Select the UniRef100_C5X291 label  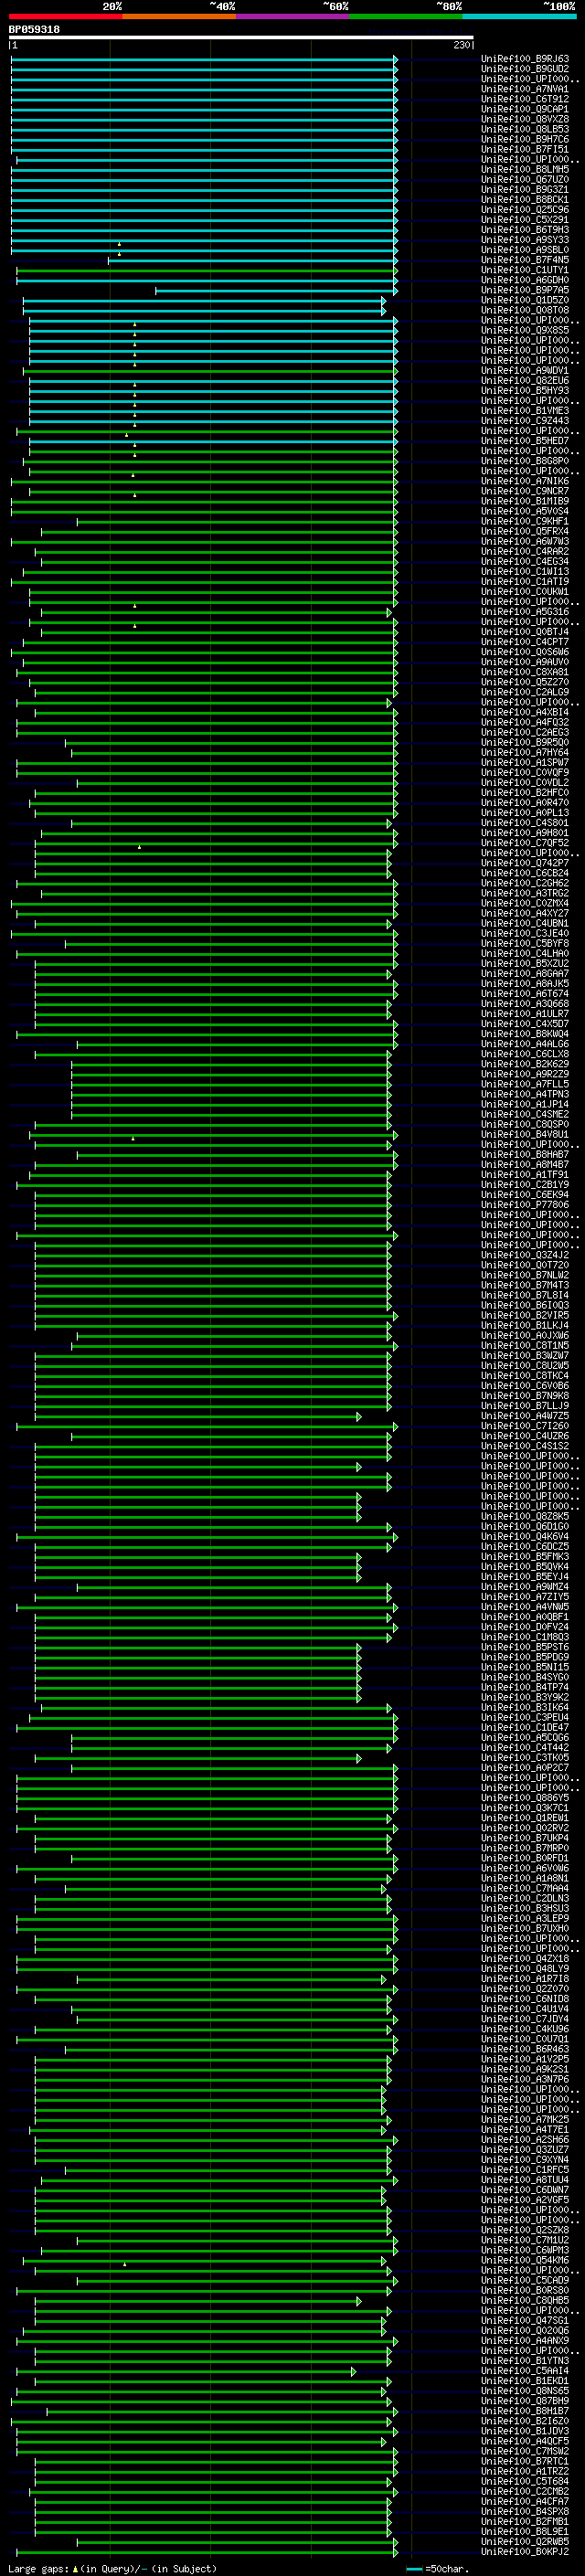[525, 220]
